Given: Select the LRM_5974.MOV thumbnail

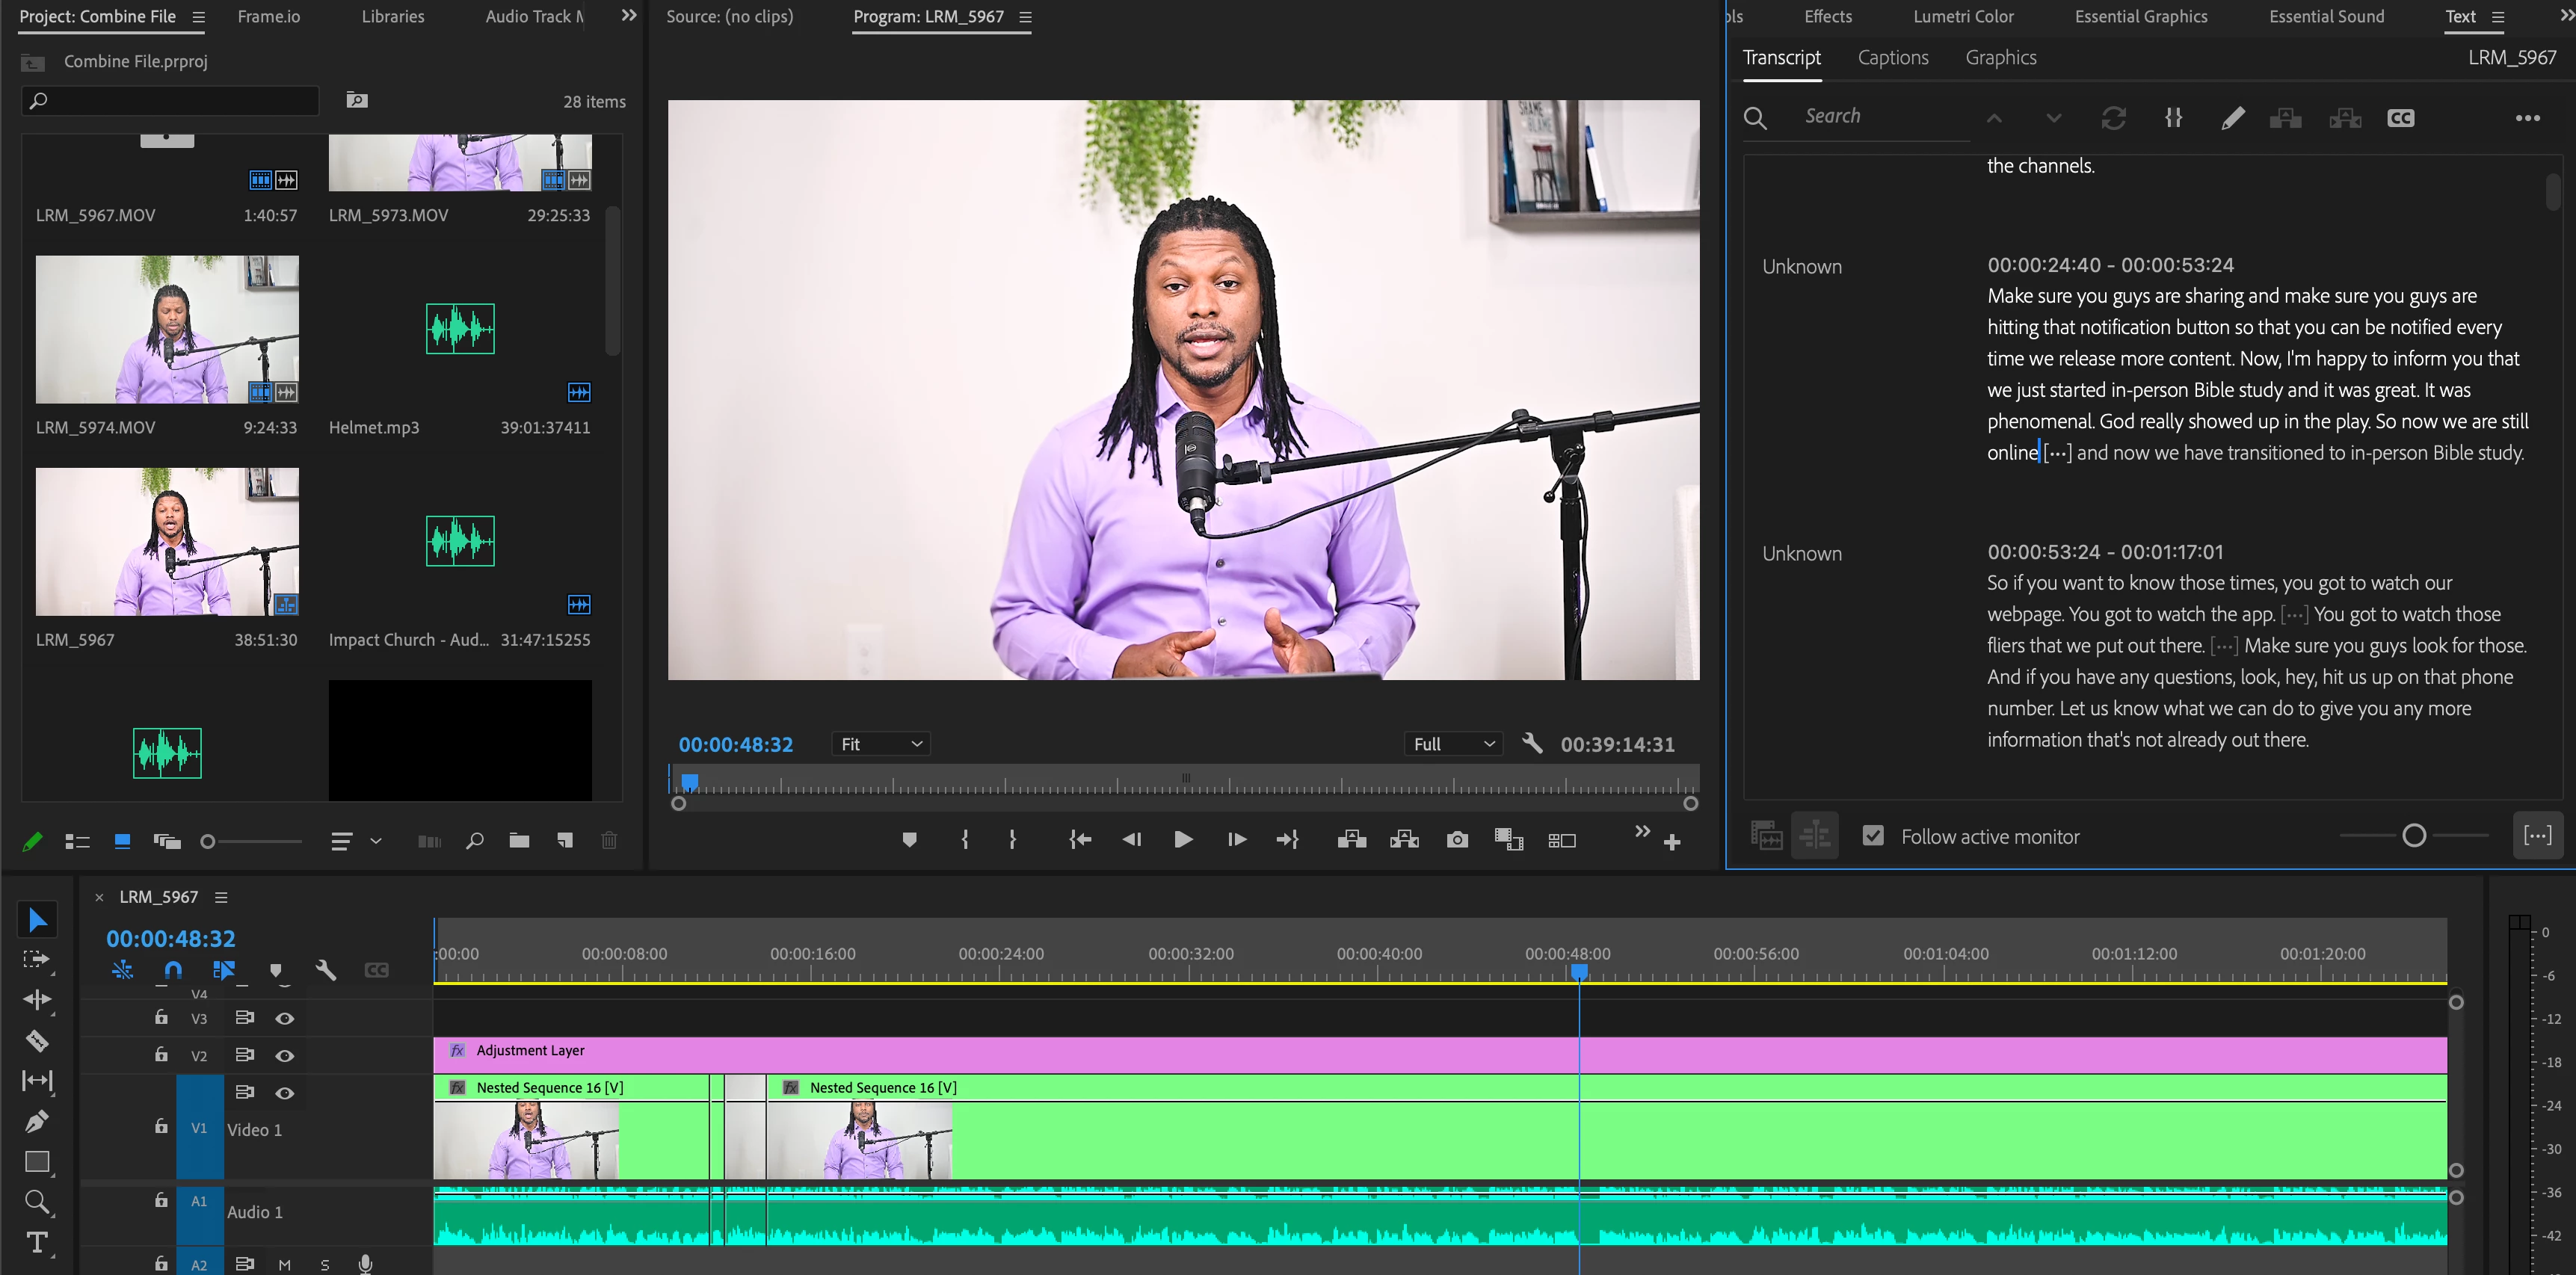Looking at the screenshot, I should pos(167,329).
